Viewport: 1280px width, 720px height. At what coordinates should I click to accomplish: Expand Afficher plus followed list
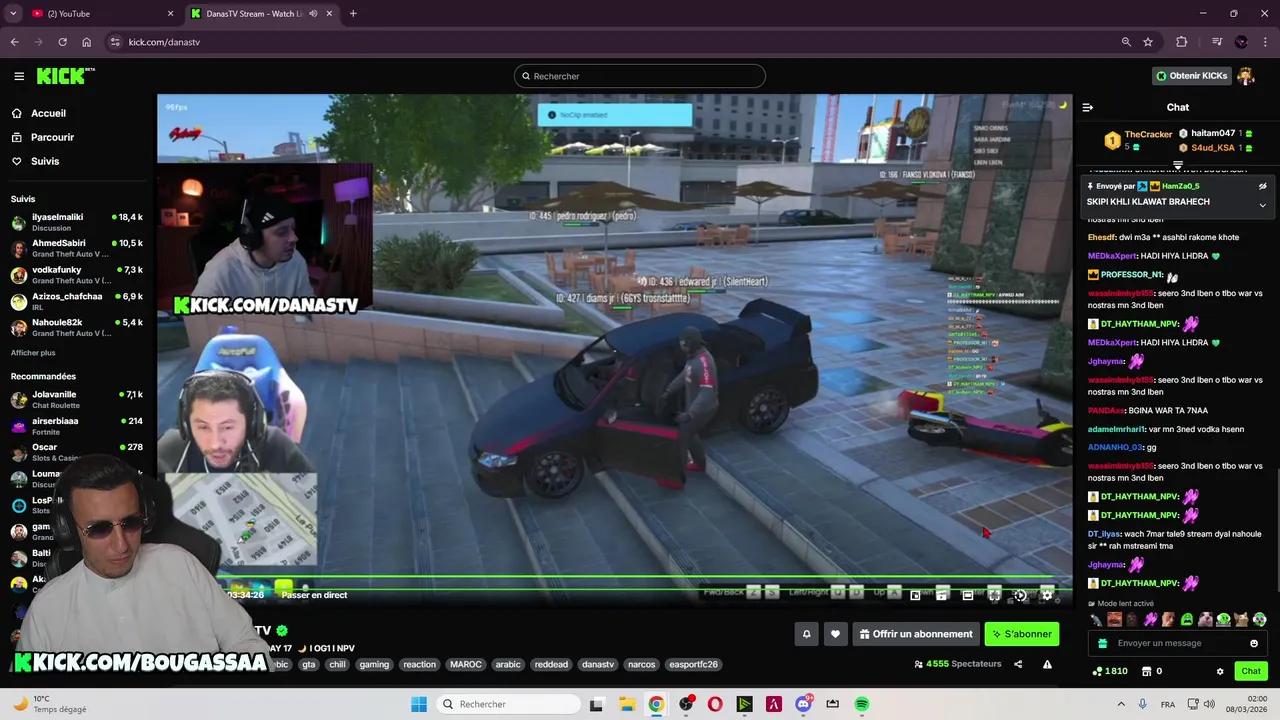click(33, 353)
